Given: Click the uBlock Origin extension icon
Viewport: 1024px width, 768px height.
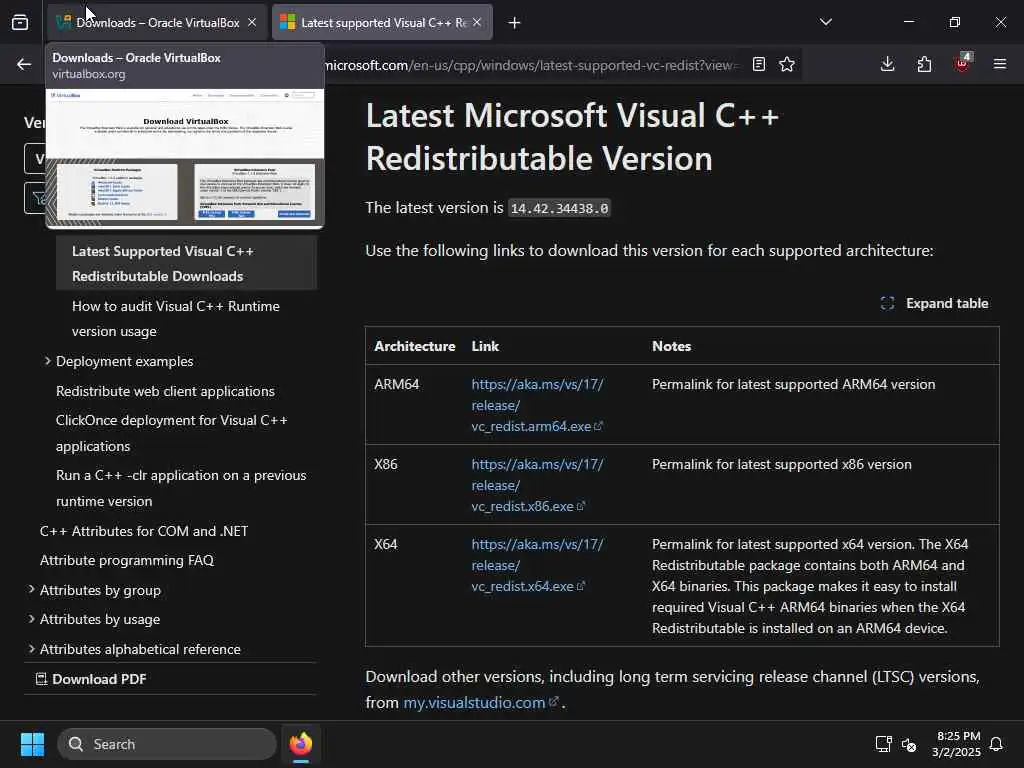Looking at the screenshot, I should (x=963, y=63).
